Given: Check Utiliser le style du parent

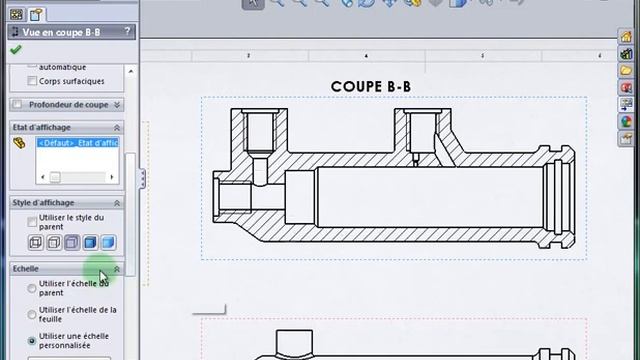Looking at the screenshot, I should pyautogui.click(x=32, y=222).
